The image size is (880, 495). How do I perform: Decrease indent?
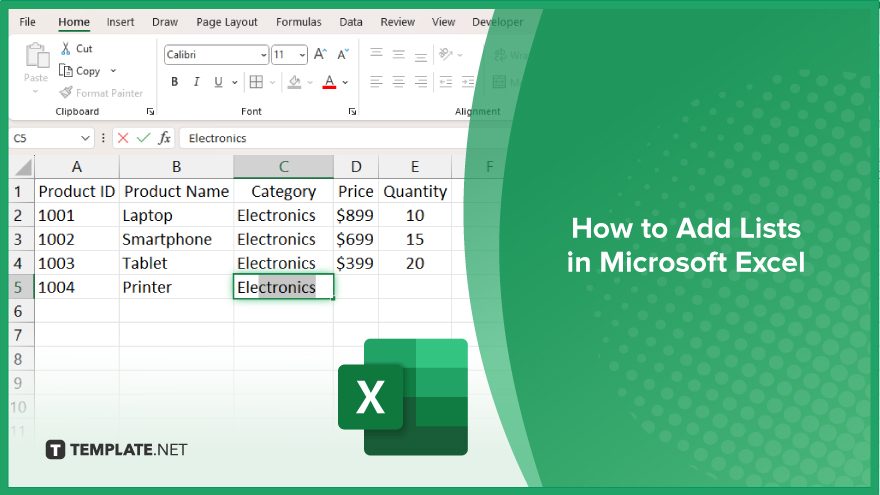(x=446, y=82)
